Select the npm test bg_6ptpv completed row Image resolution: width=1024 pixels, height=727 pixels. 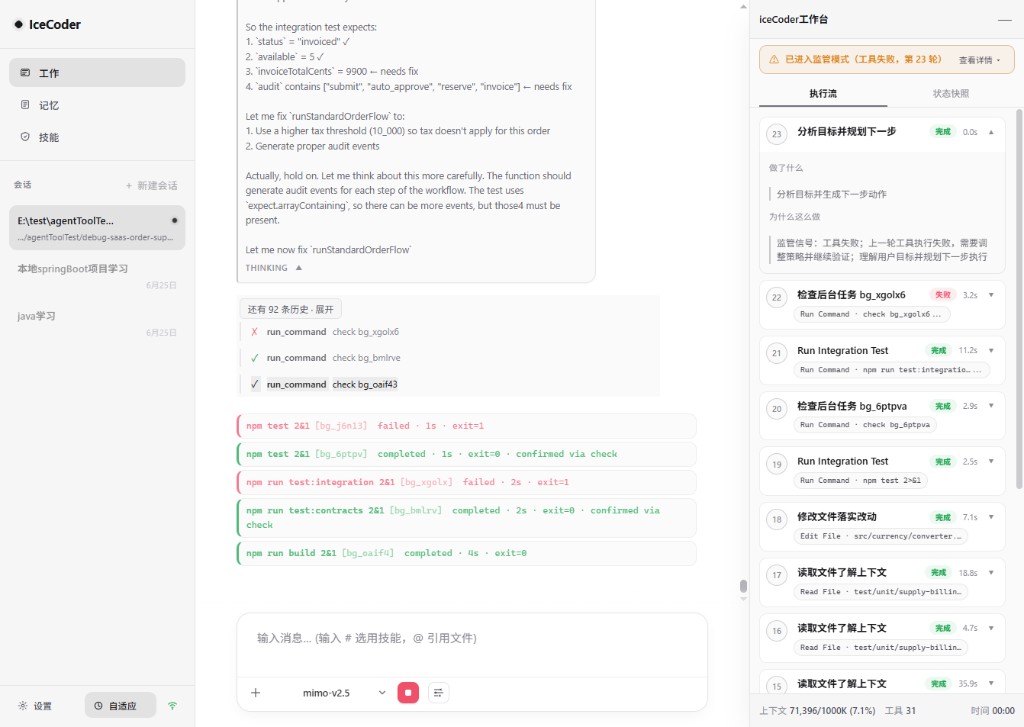point(466,454)
